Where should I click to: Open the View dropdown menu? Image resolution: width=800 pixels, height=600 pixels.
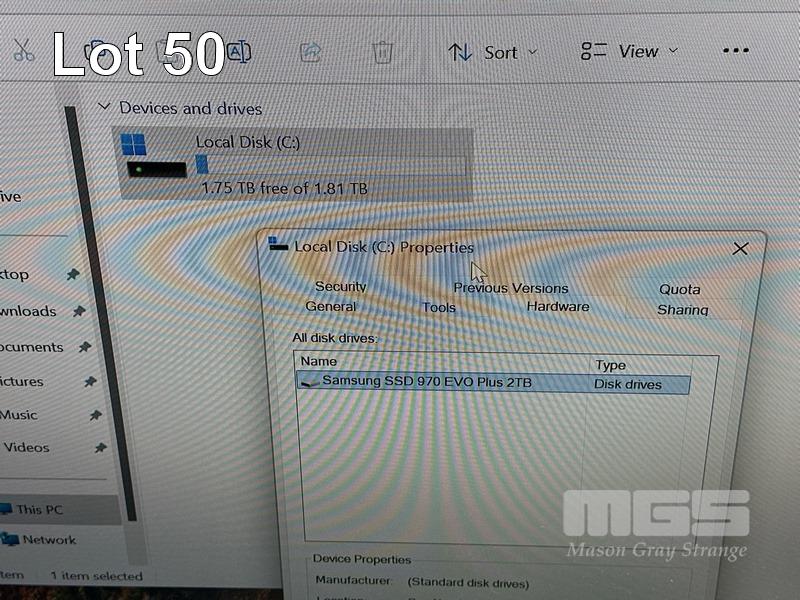630,51
